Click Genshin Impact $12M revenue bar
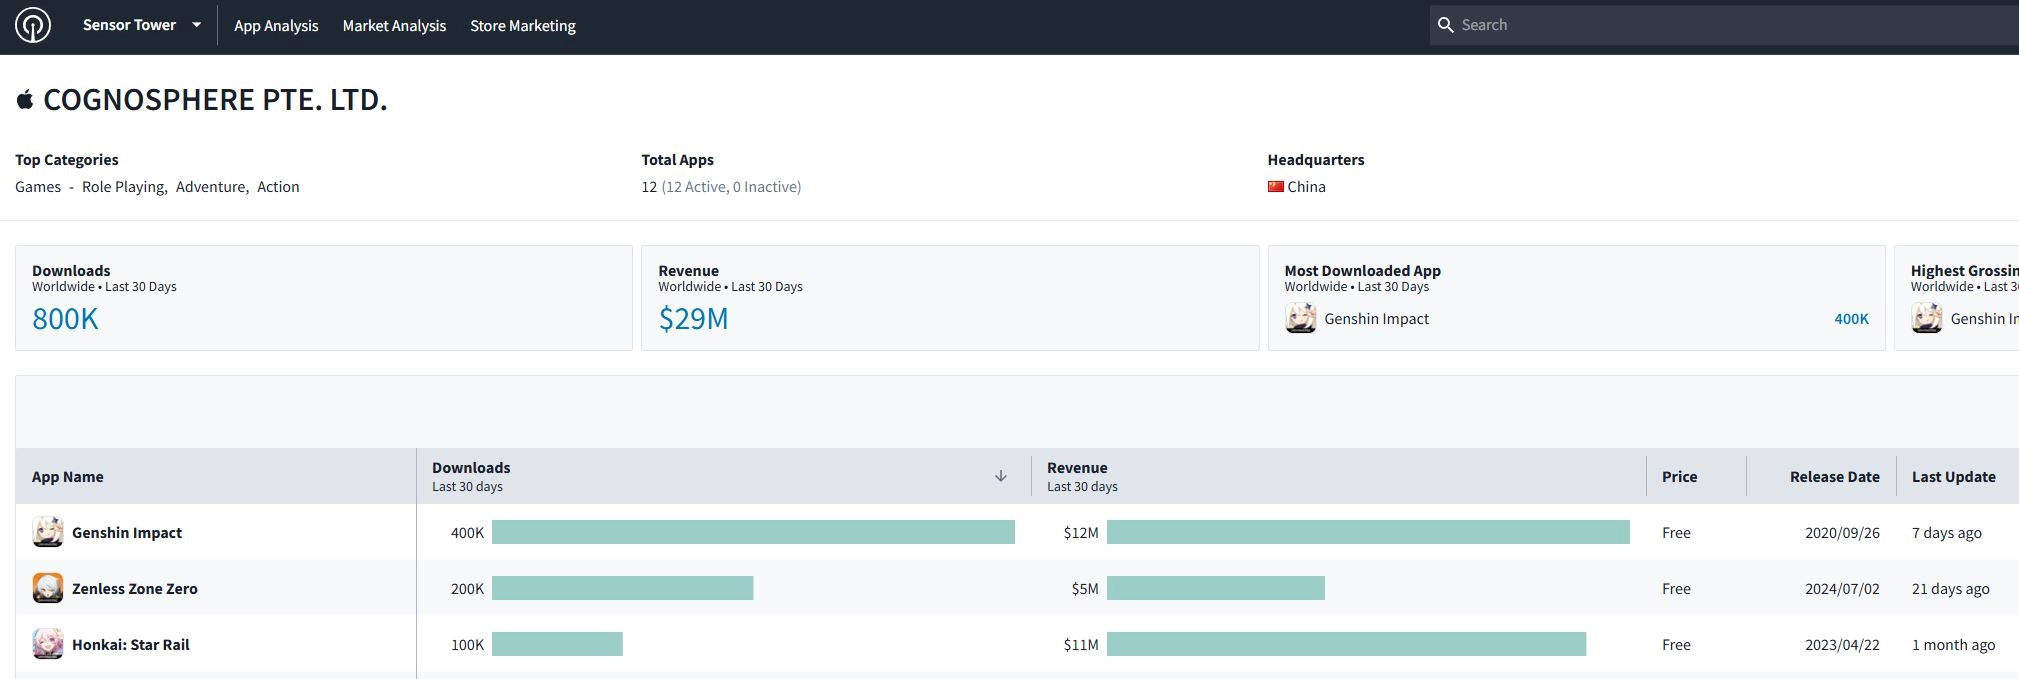The width and height of the screenshot is (2019, 679). [1368, 532]
